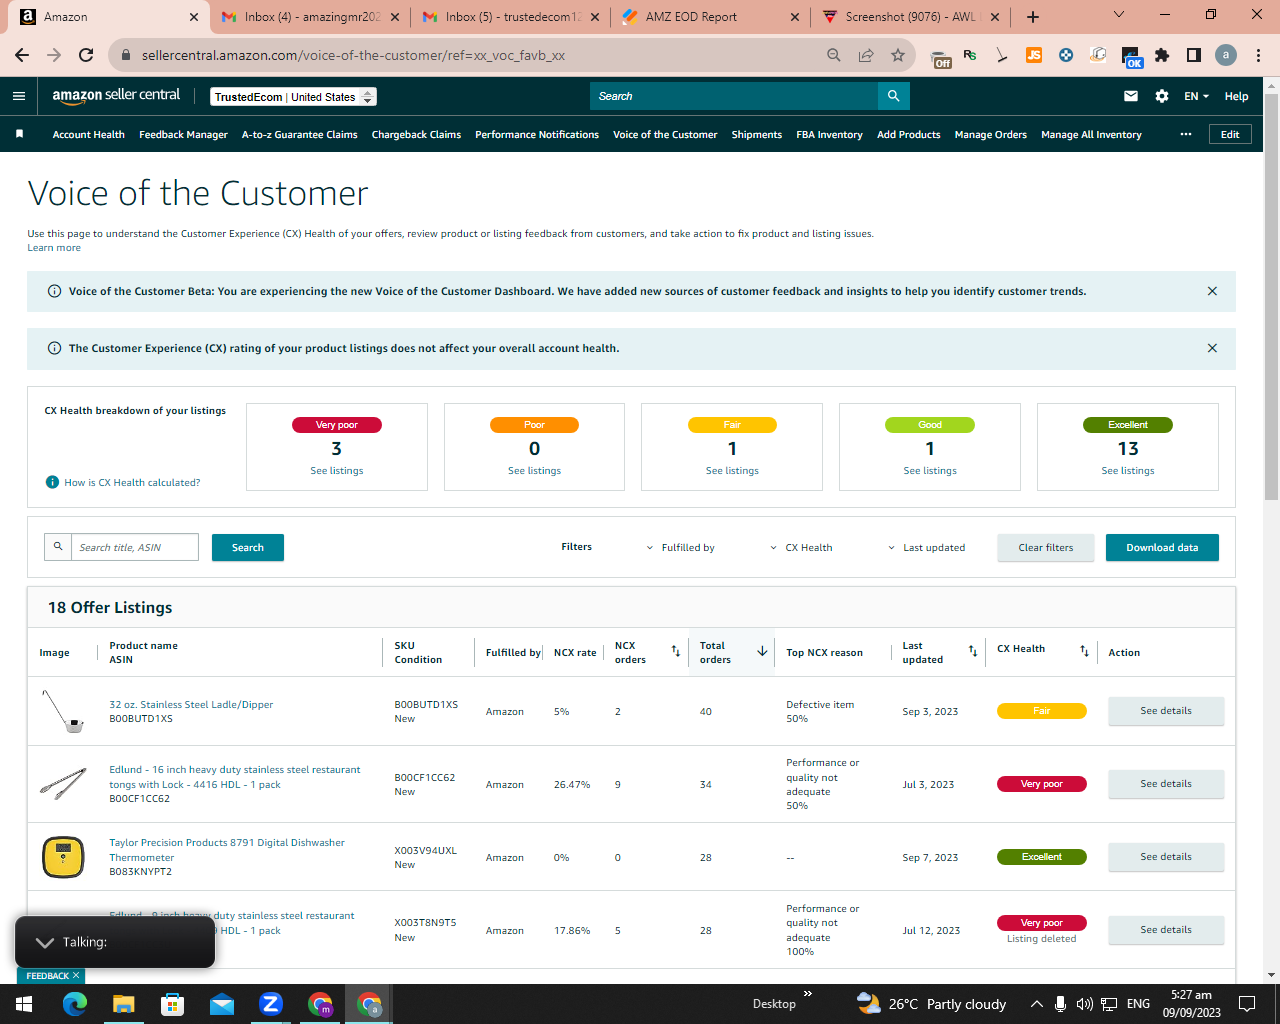
Task: Click the Windows Start button
Action: (x=24, y=1004)
